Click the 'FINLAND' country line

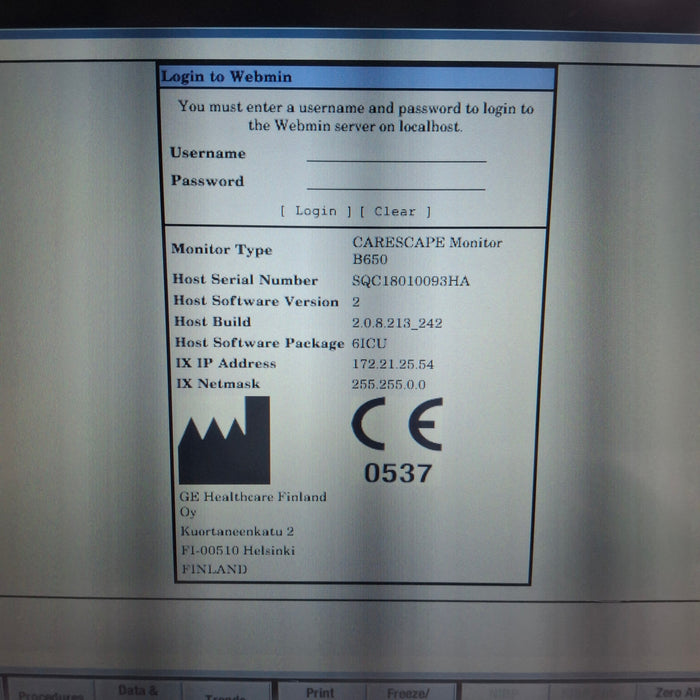click(x=214, y=569)
